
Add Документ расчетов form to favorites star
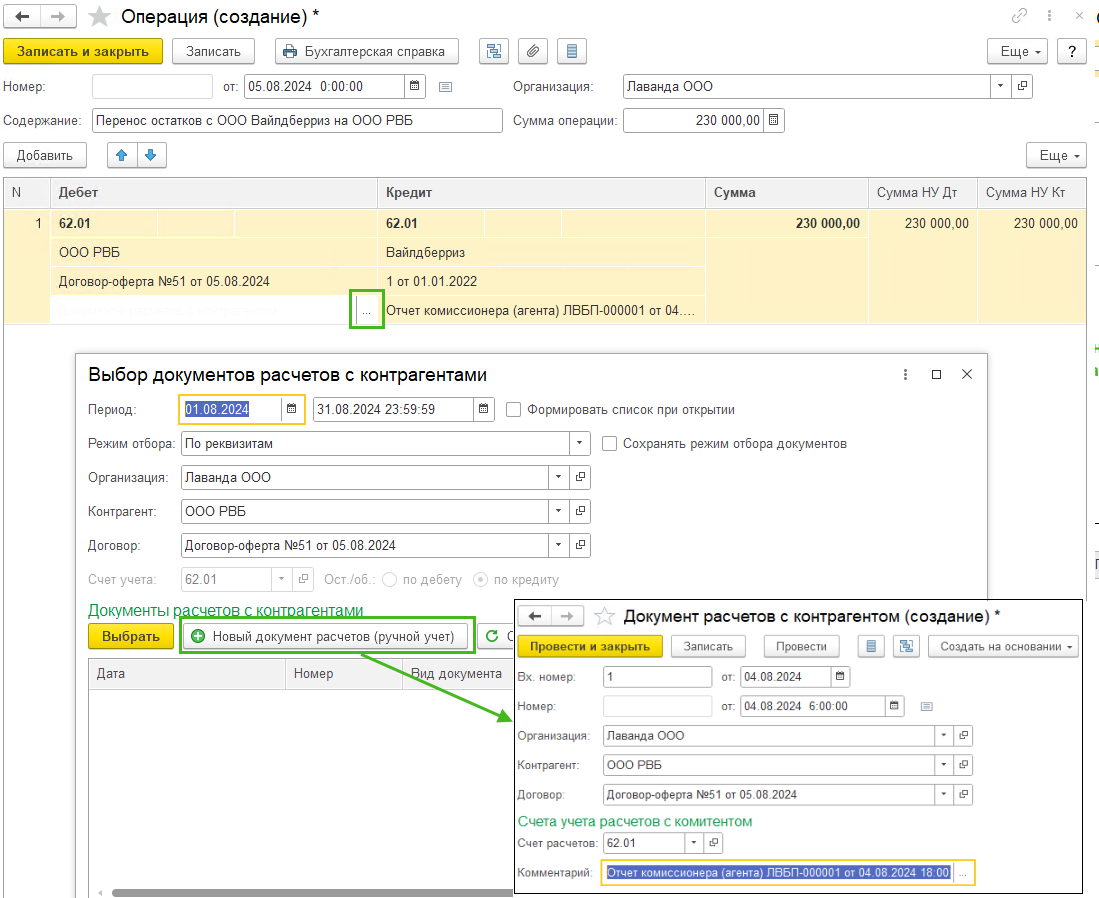(x=604, y=616)
